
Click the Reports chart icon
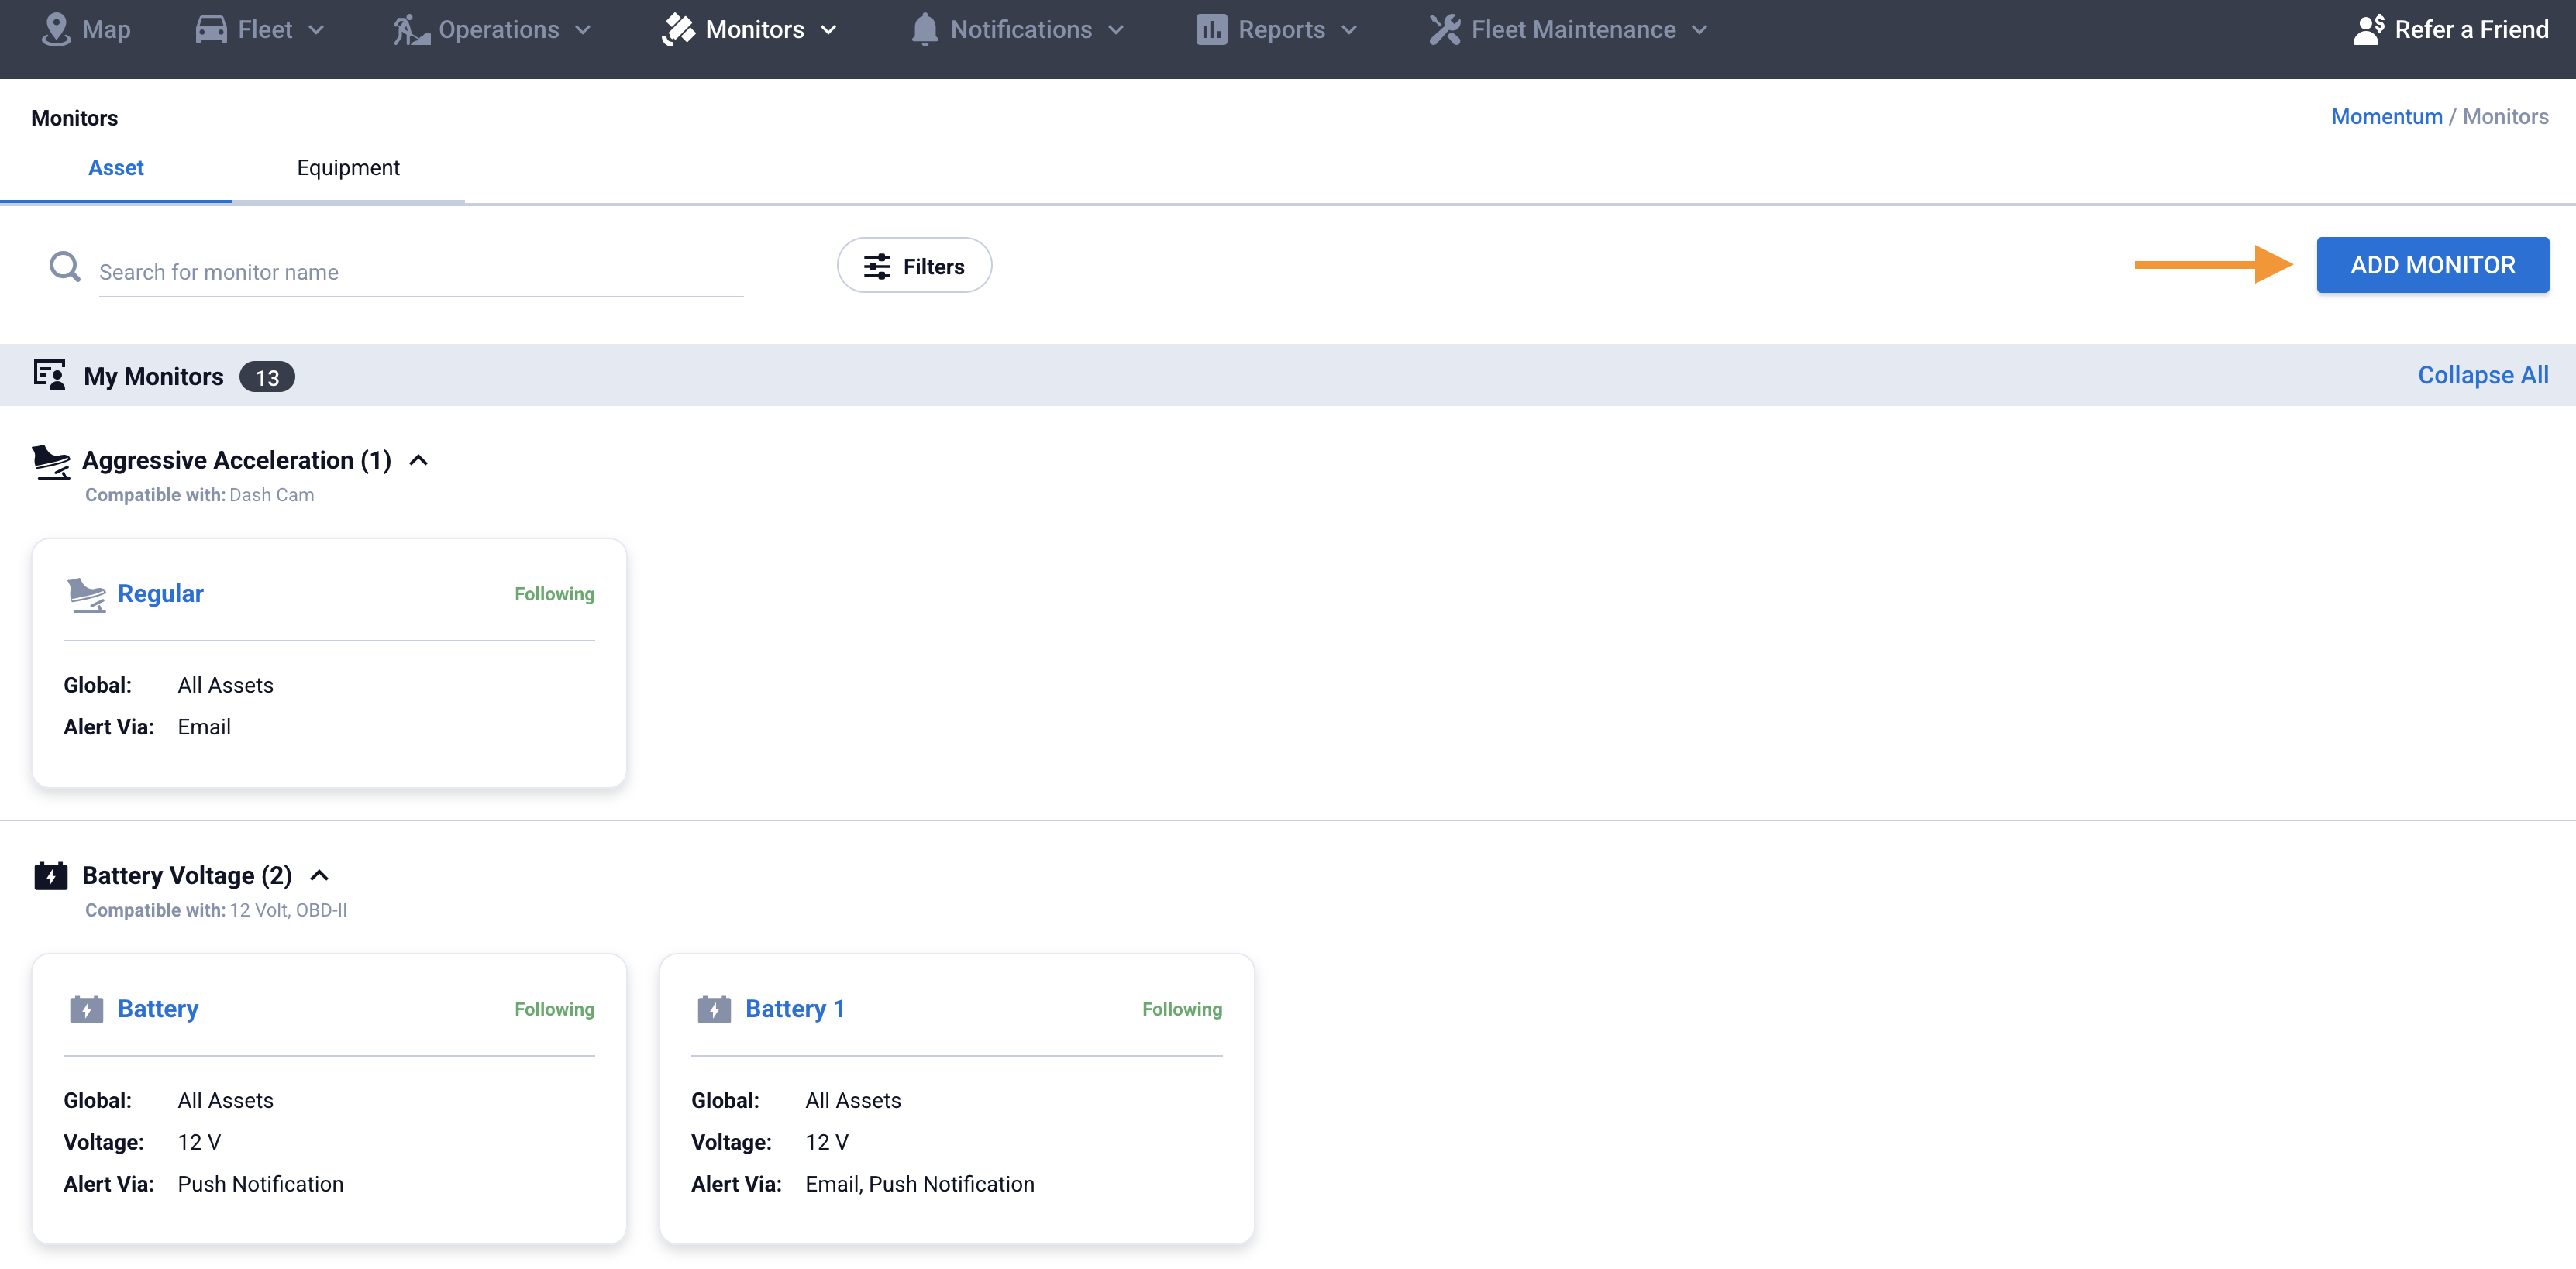click(x=1211, y=29)
